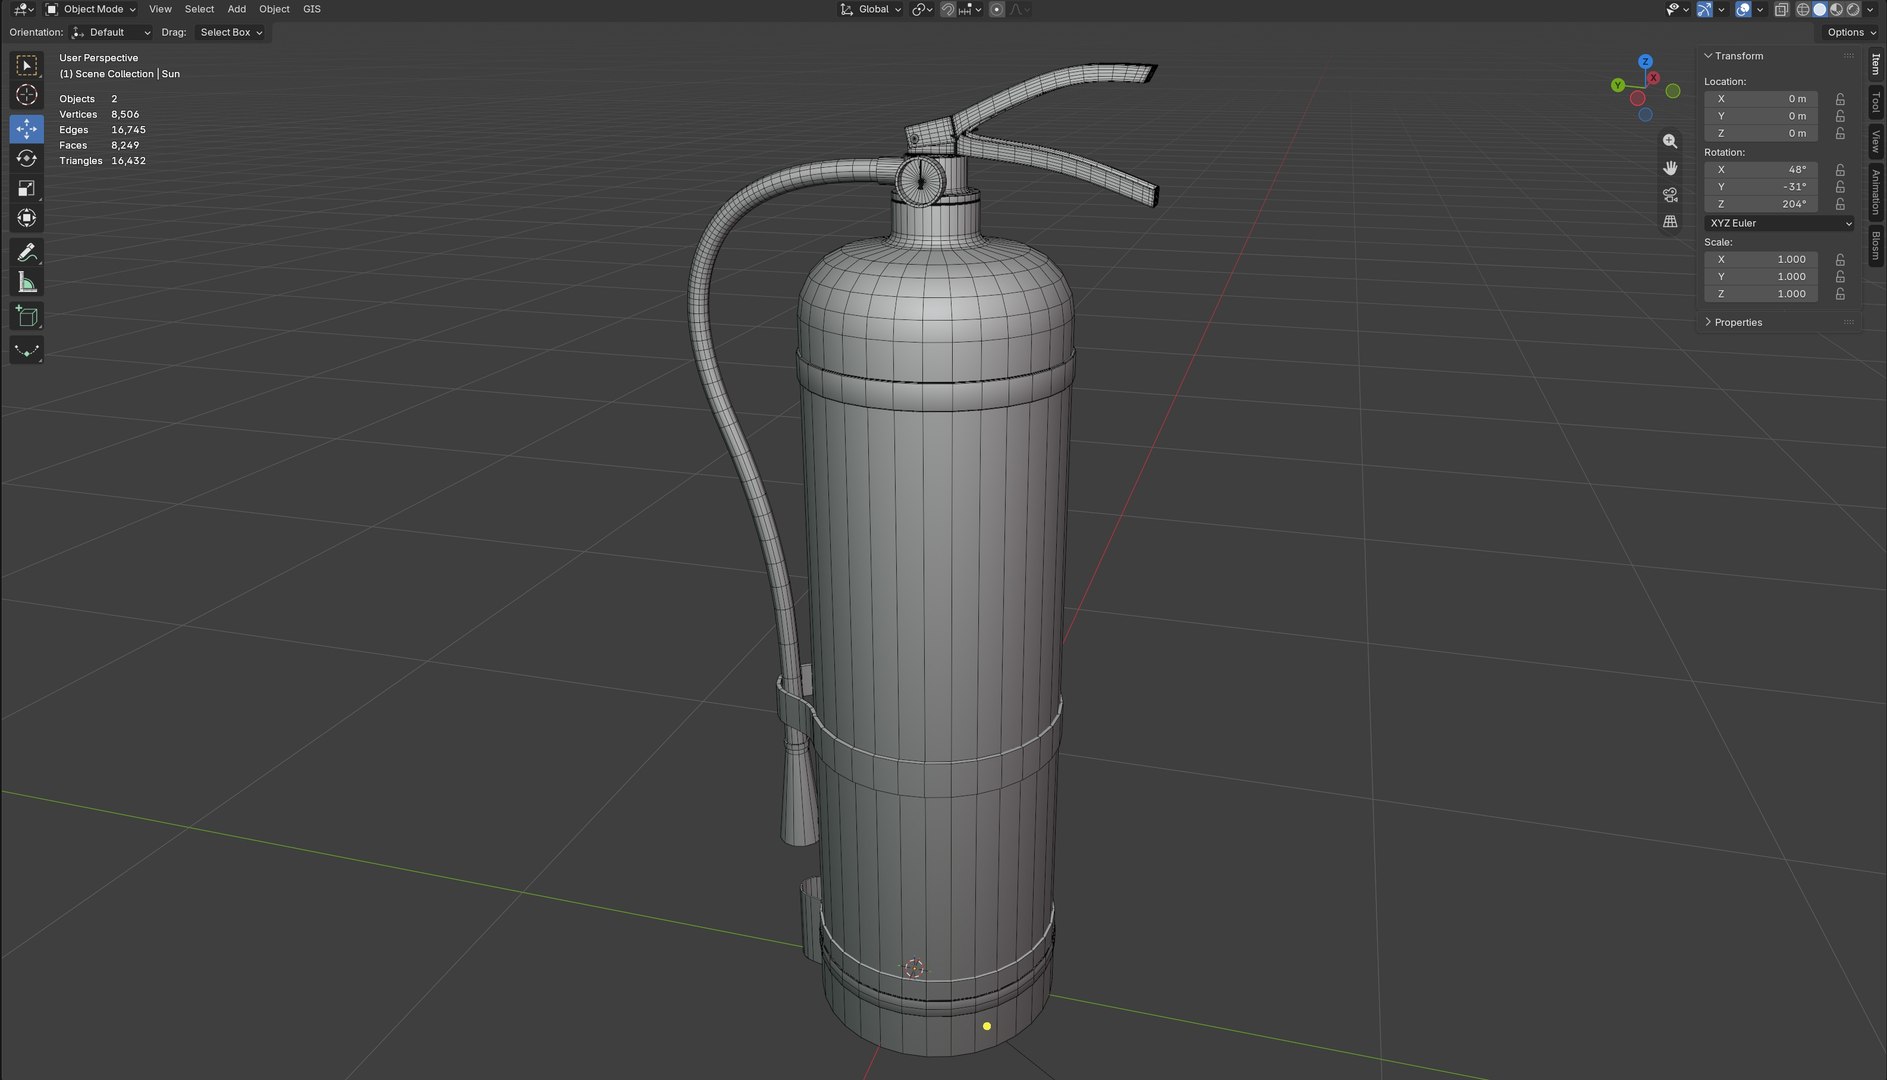Switch to Solid viewport shading

(1820, 9)
